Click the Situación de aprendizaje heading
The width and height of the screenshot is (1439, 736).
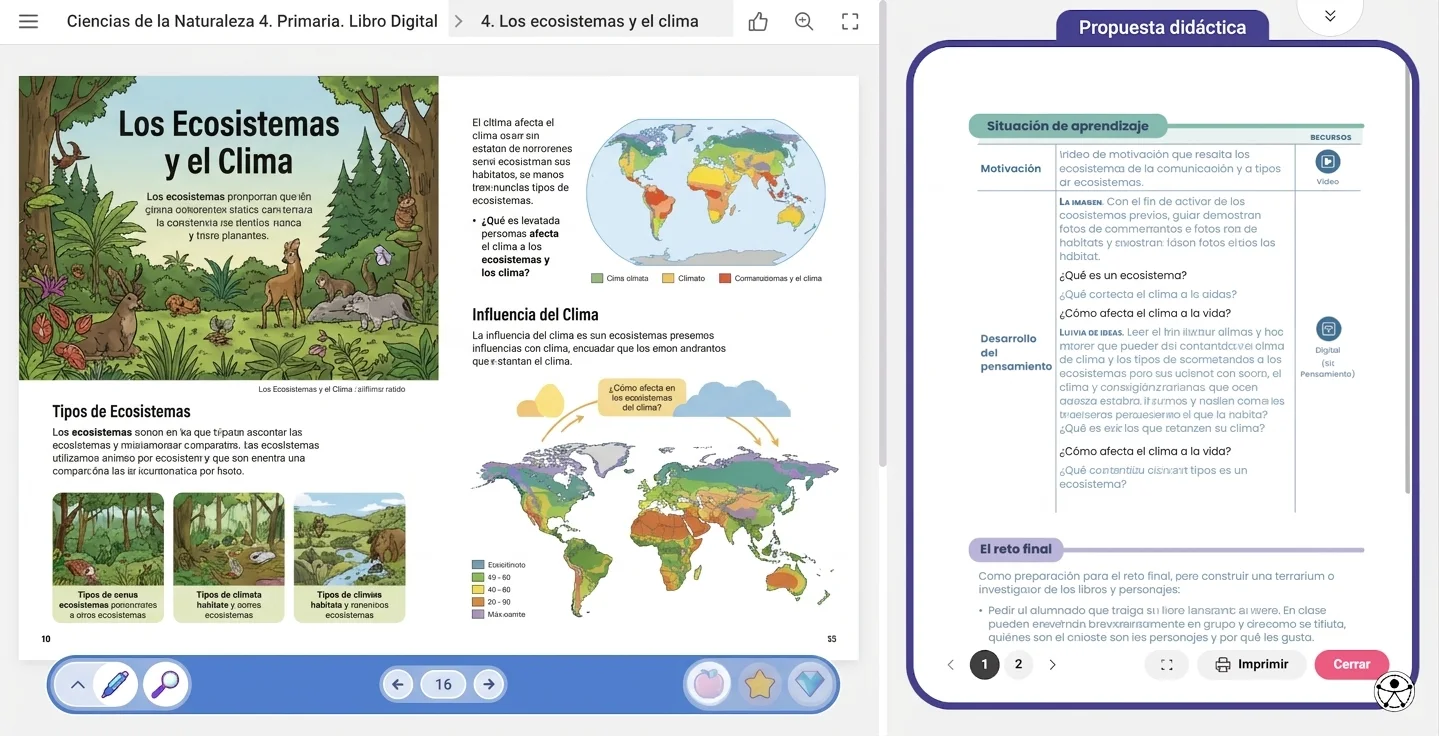click(x=1068, y=126)
